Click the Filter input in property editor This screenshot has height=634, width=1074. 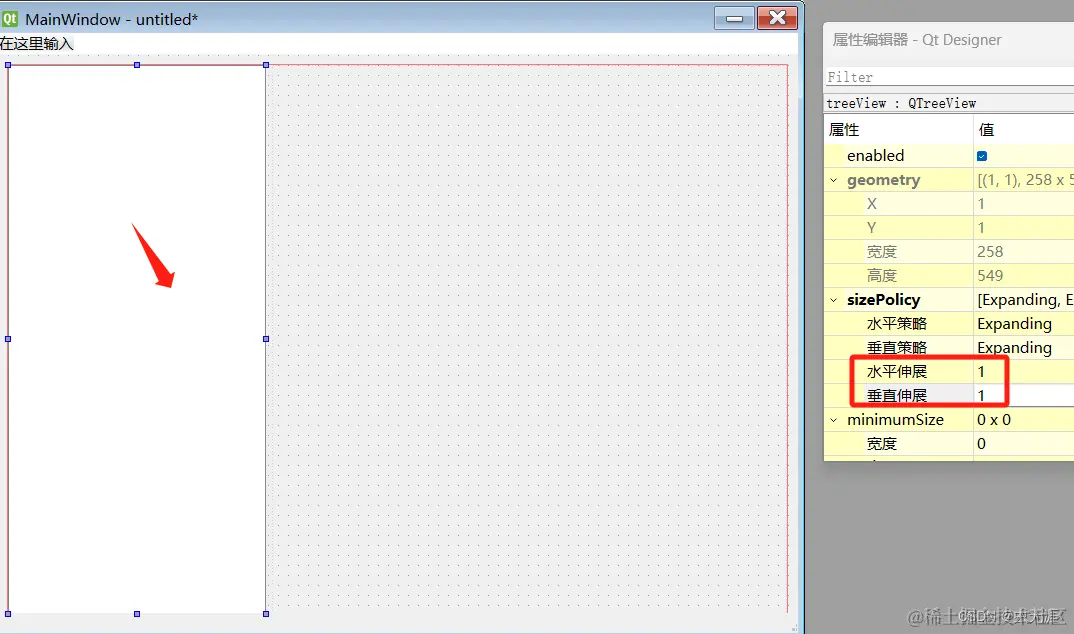[x=950, y=77]
